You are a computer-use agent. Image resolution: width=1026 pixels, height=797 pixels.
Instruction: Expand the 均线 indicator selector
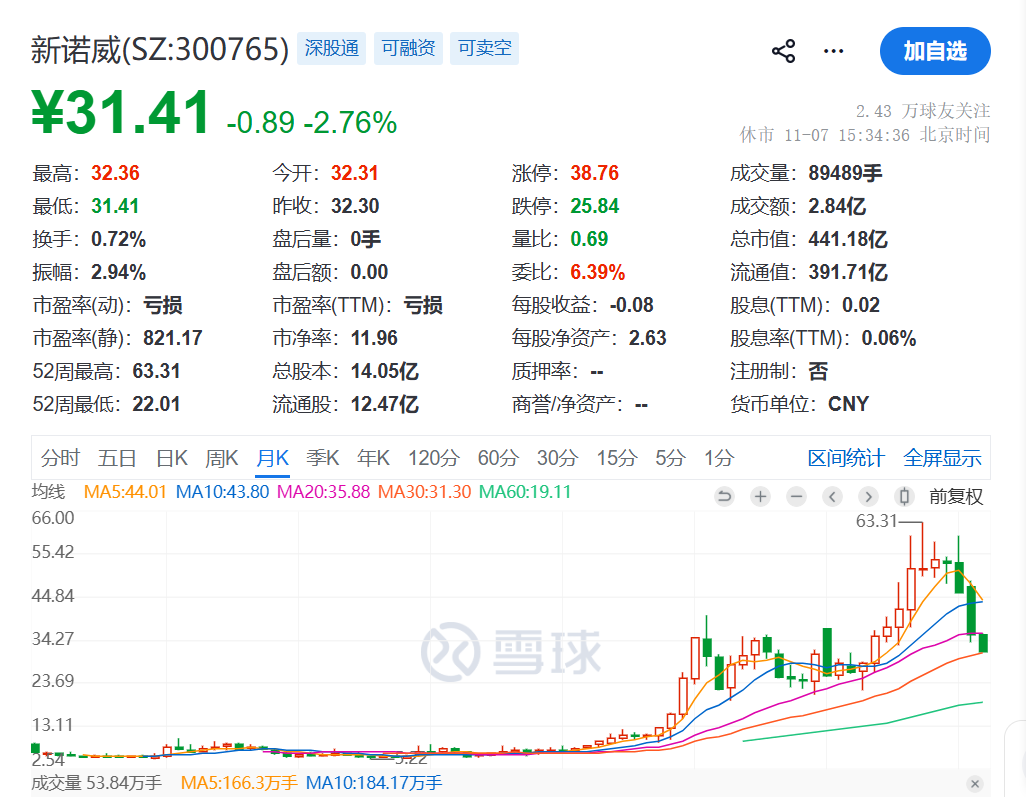(48, 492)
